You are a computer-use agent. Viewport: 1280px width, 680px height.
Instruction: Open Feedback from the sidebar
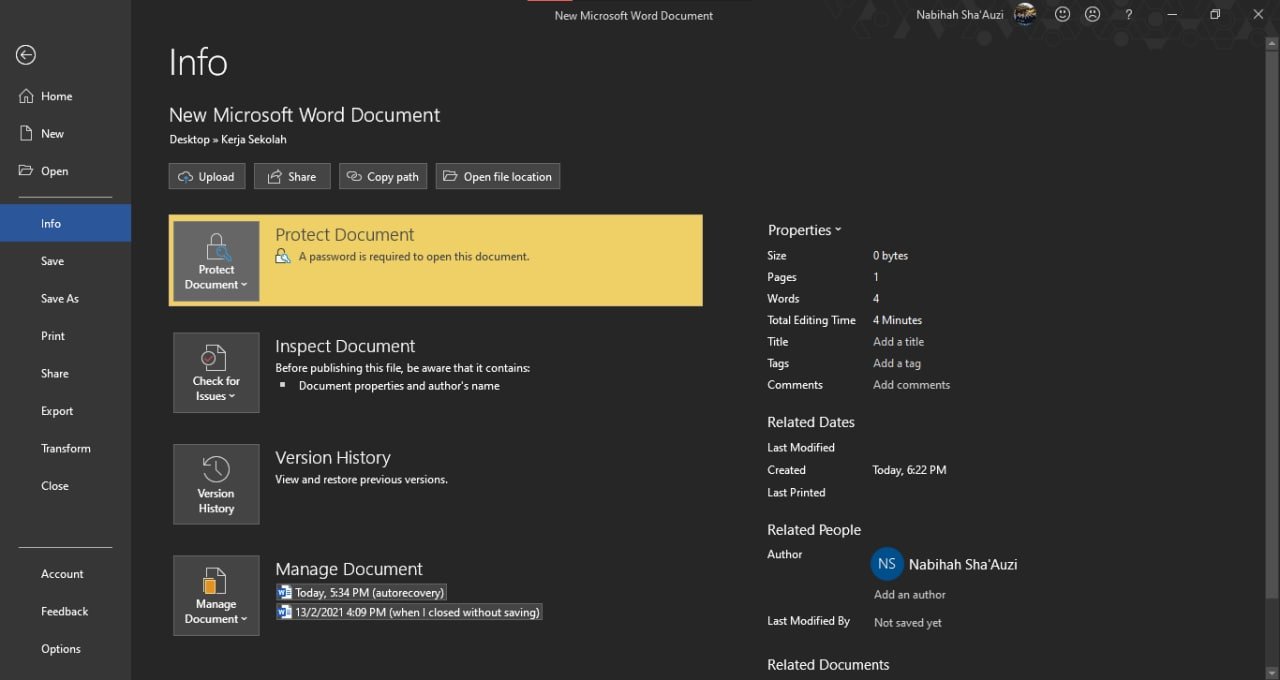click(x=65, y=611)
